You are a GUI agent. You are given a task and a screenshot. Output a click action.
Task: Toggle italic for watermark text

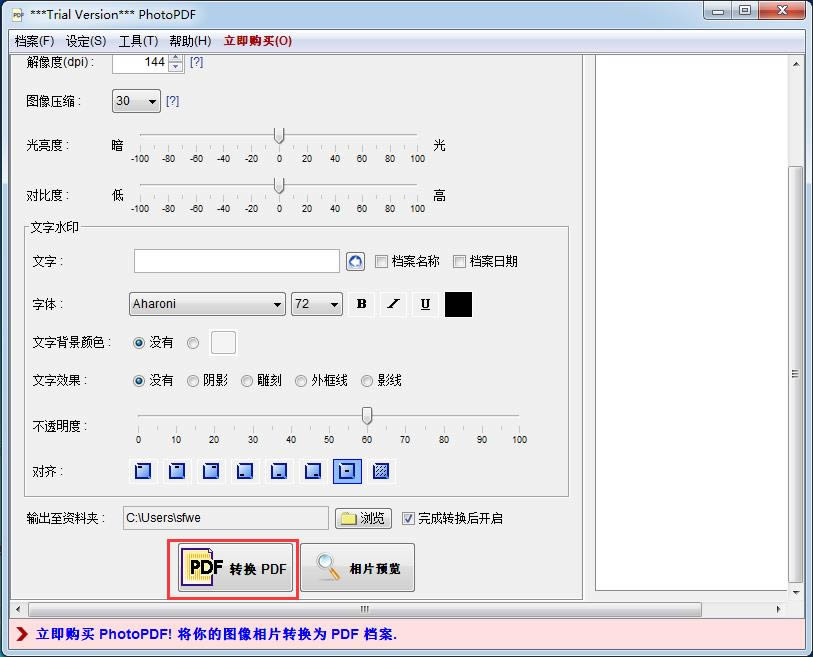click(394, 304)
